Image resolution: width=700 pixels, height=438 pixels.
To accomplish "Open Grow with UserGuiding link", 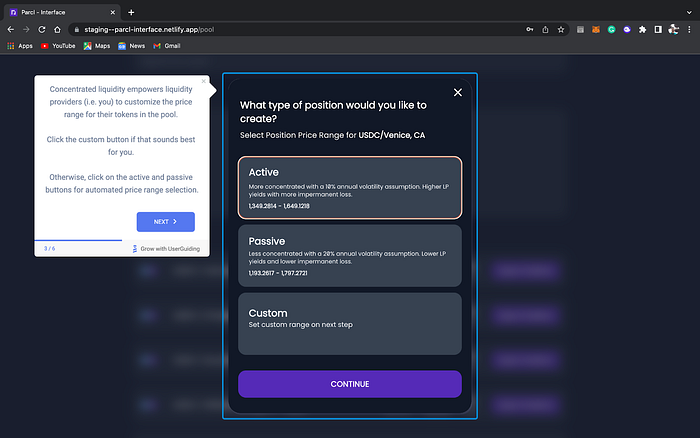I will tap(166, 249).
